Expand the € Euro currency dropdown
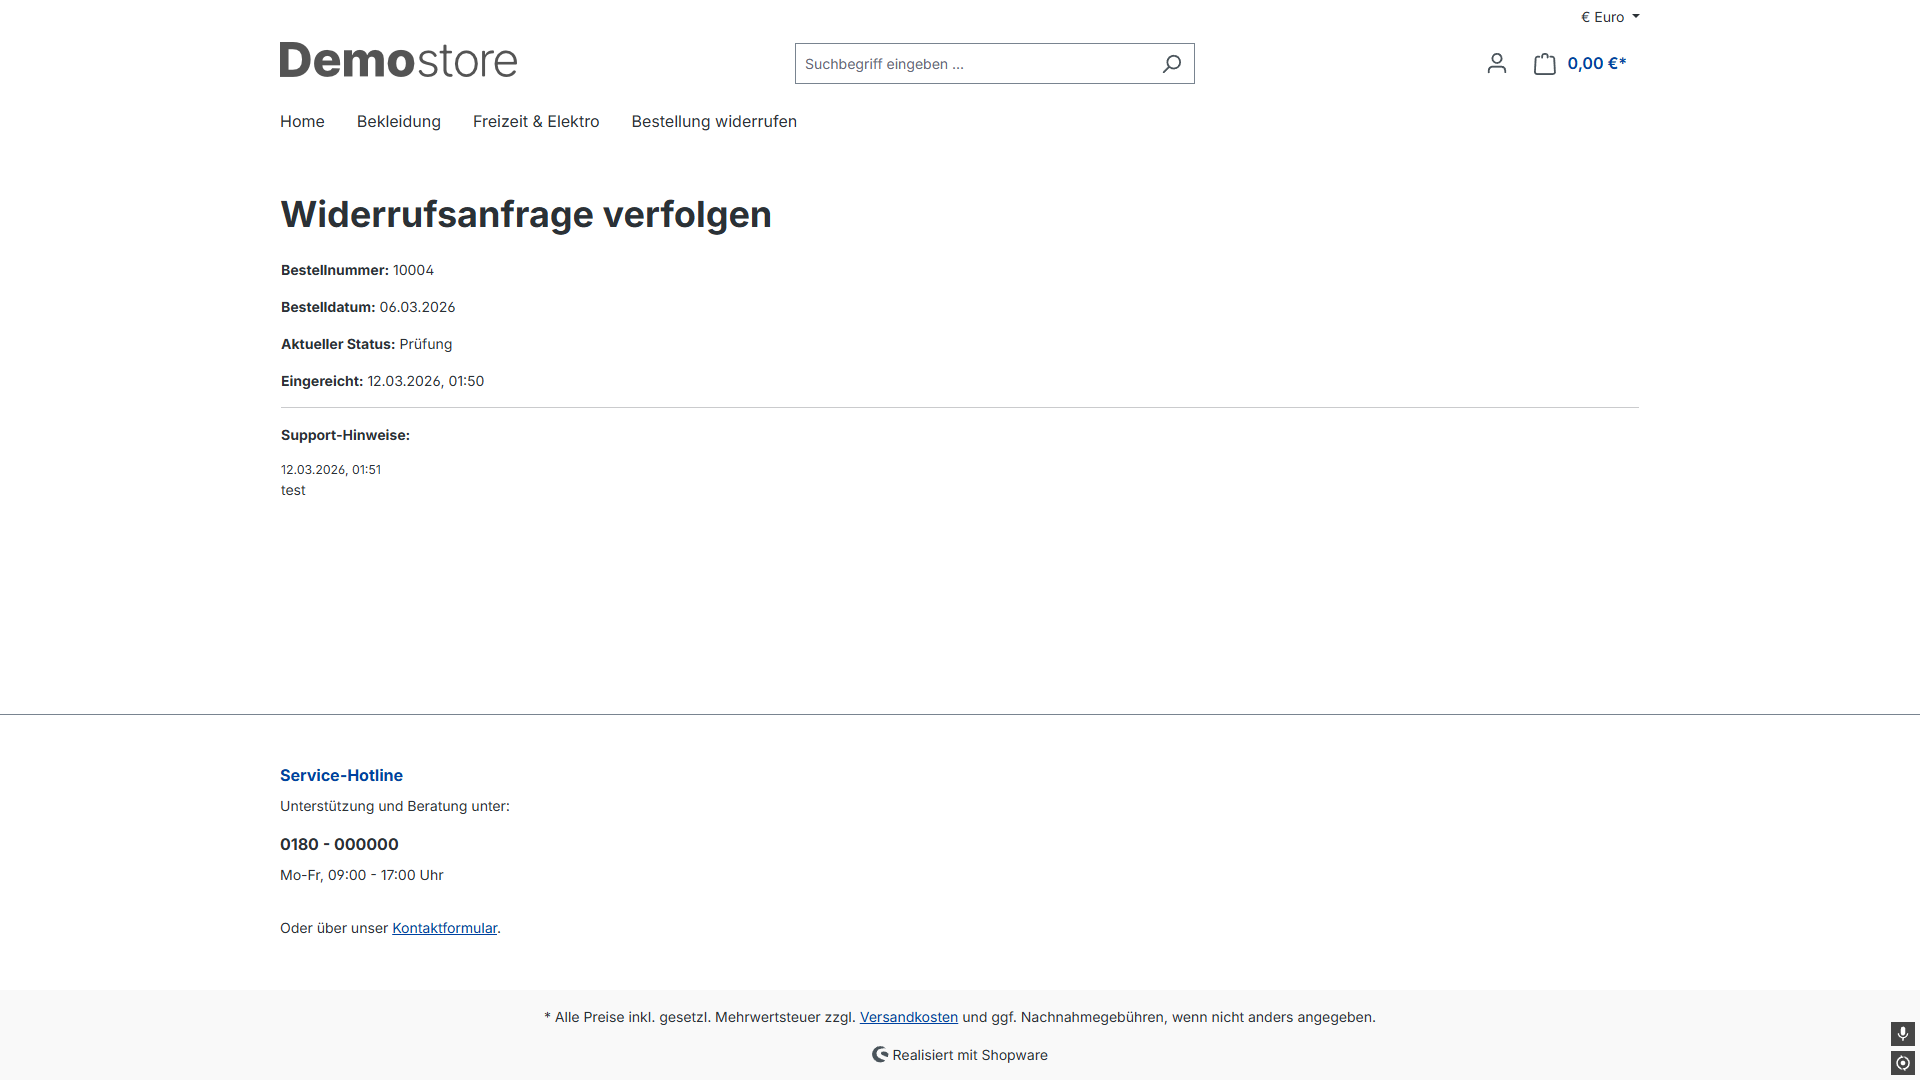This screenshot has height=1080, width=1920. [x=1603, y=17]
